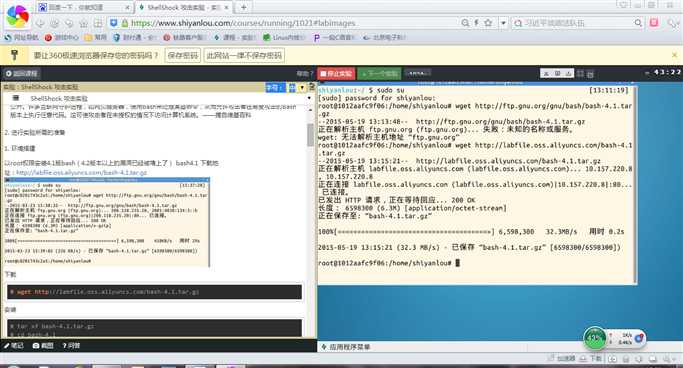Click the tar xf command code block

154,327
